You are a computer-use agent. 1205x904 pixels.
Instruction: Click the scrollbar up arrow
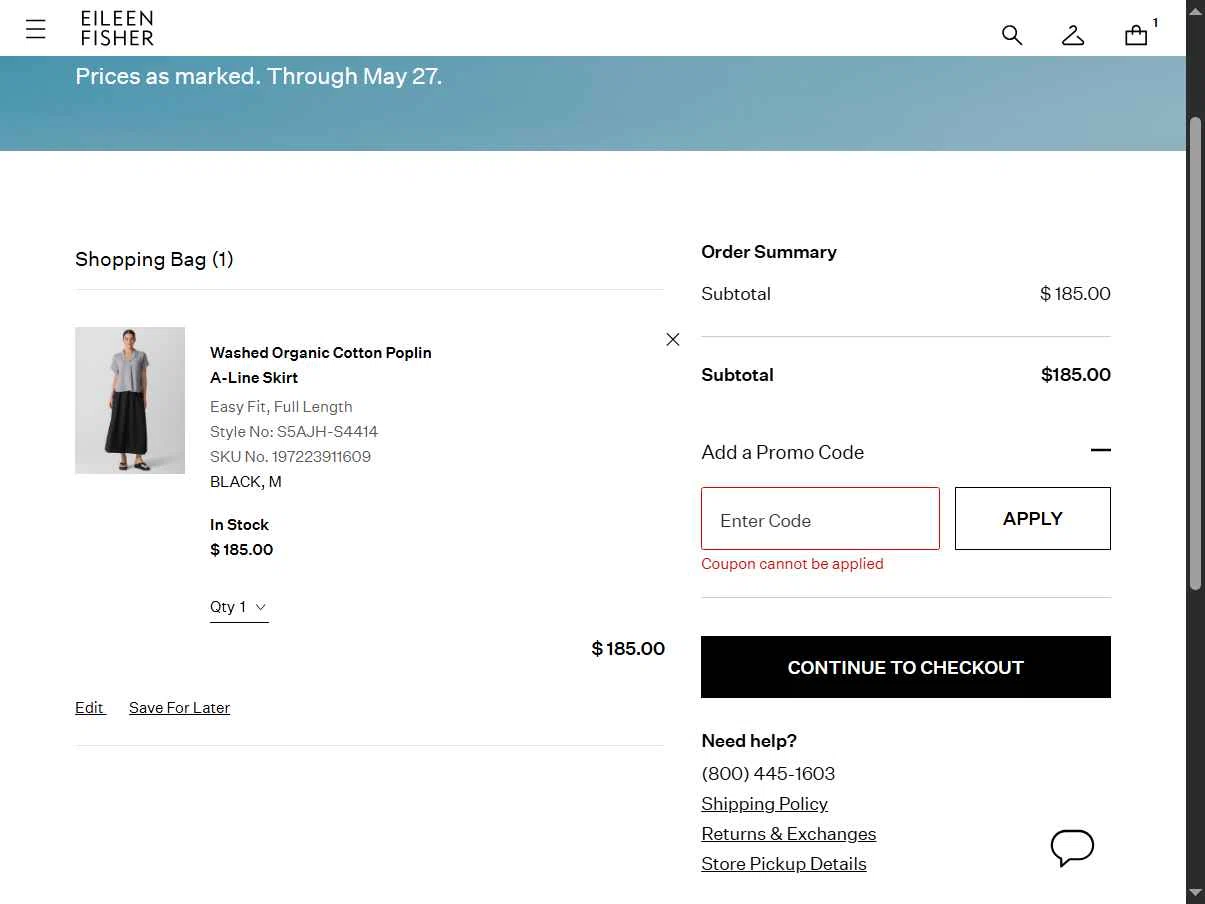point(1195,10)
